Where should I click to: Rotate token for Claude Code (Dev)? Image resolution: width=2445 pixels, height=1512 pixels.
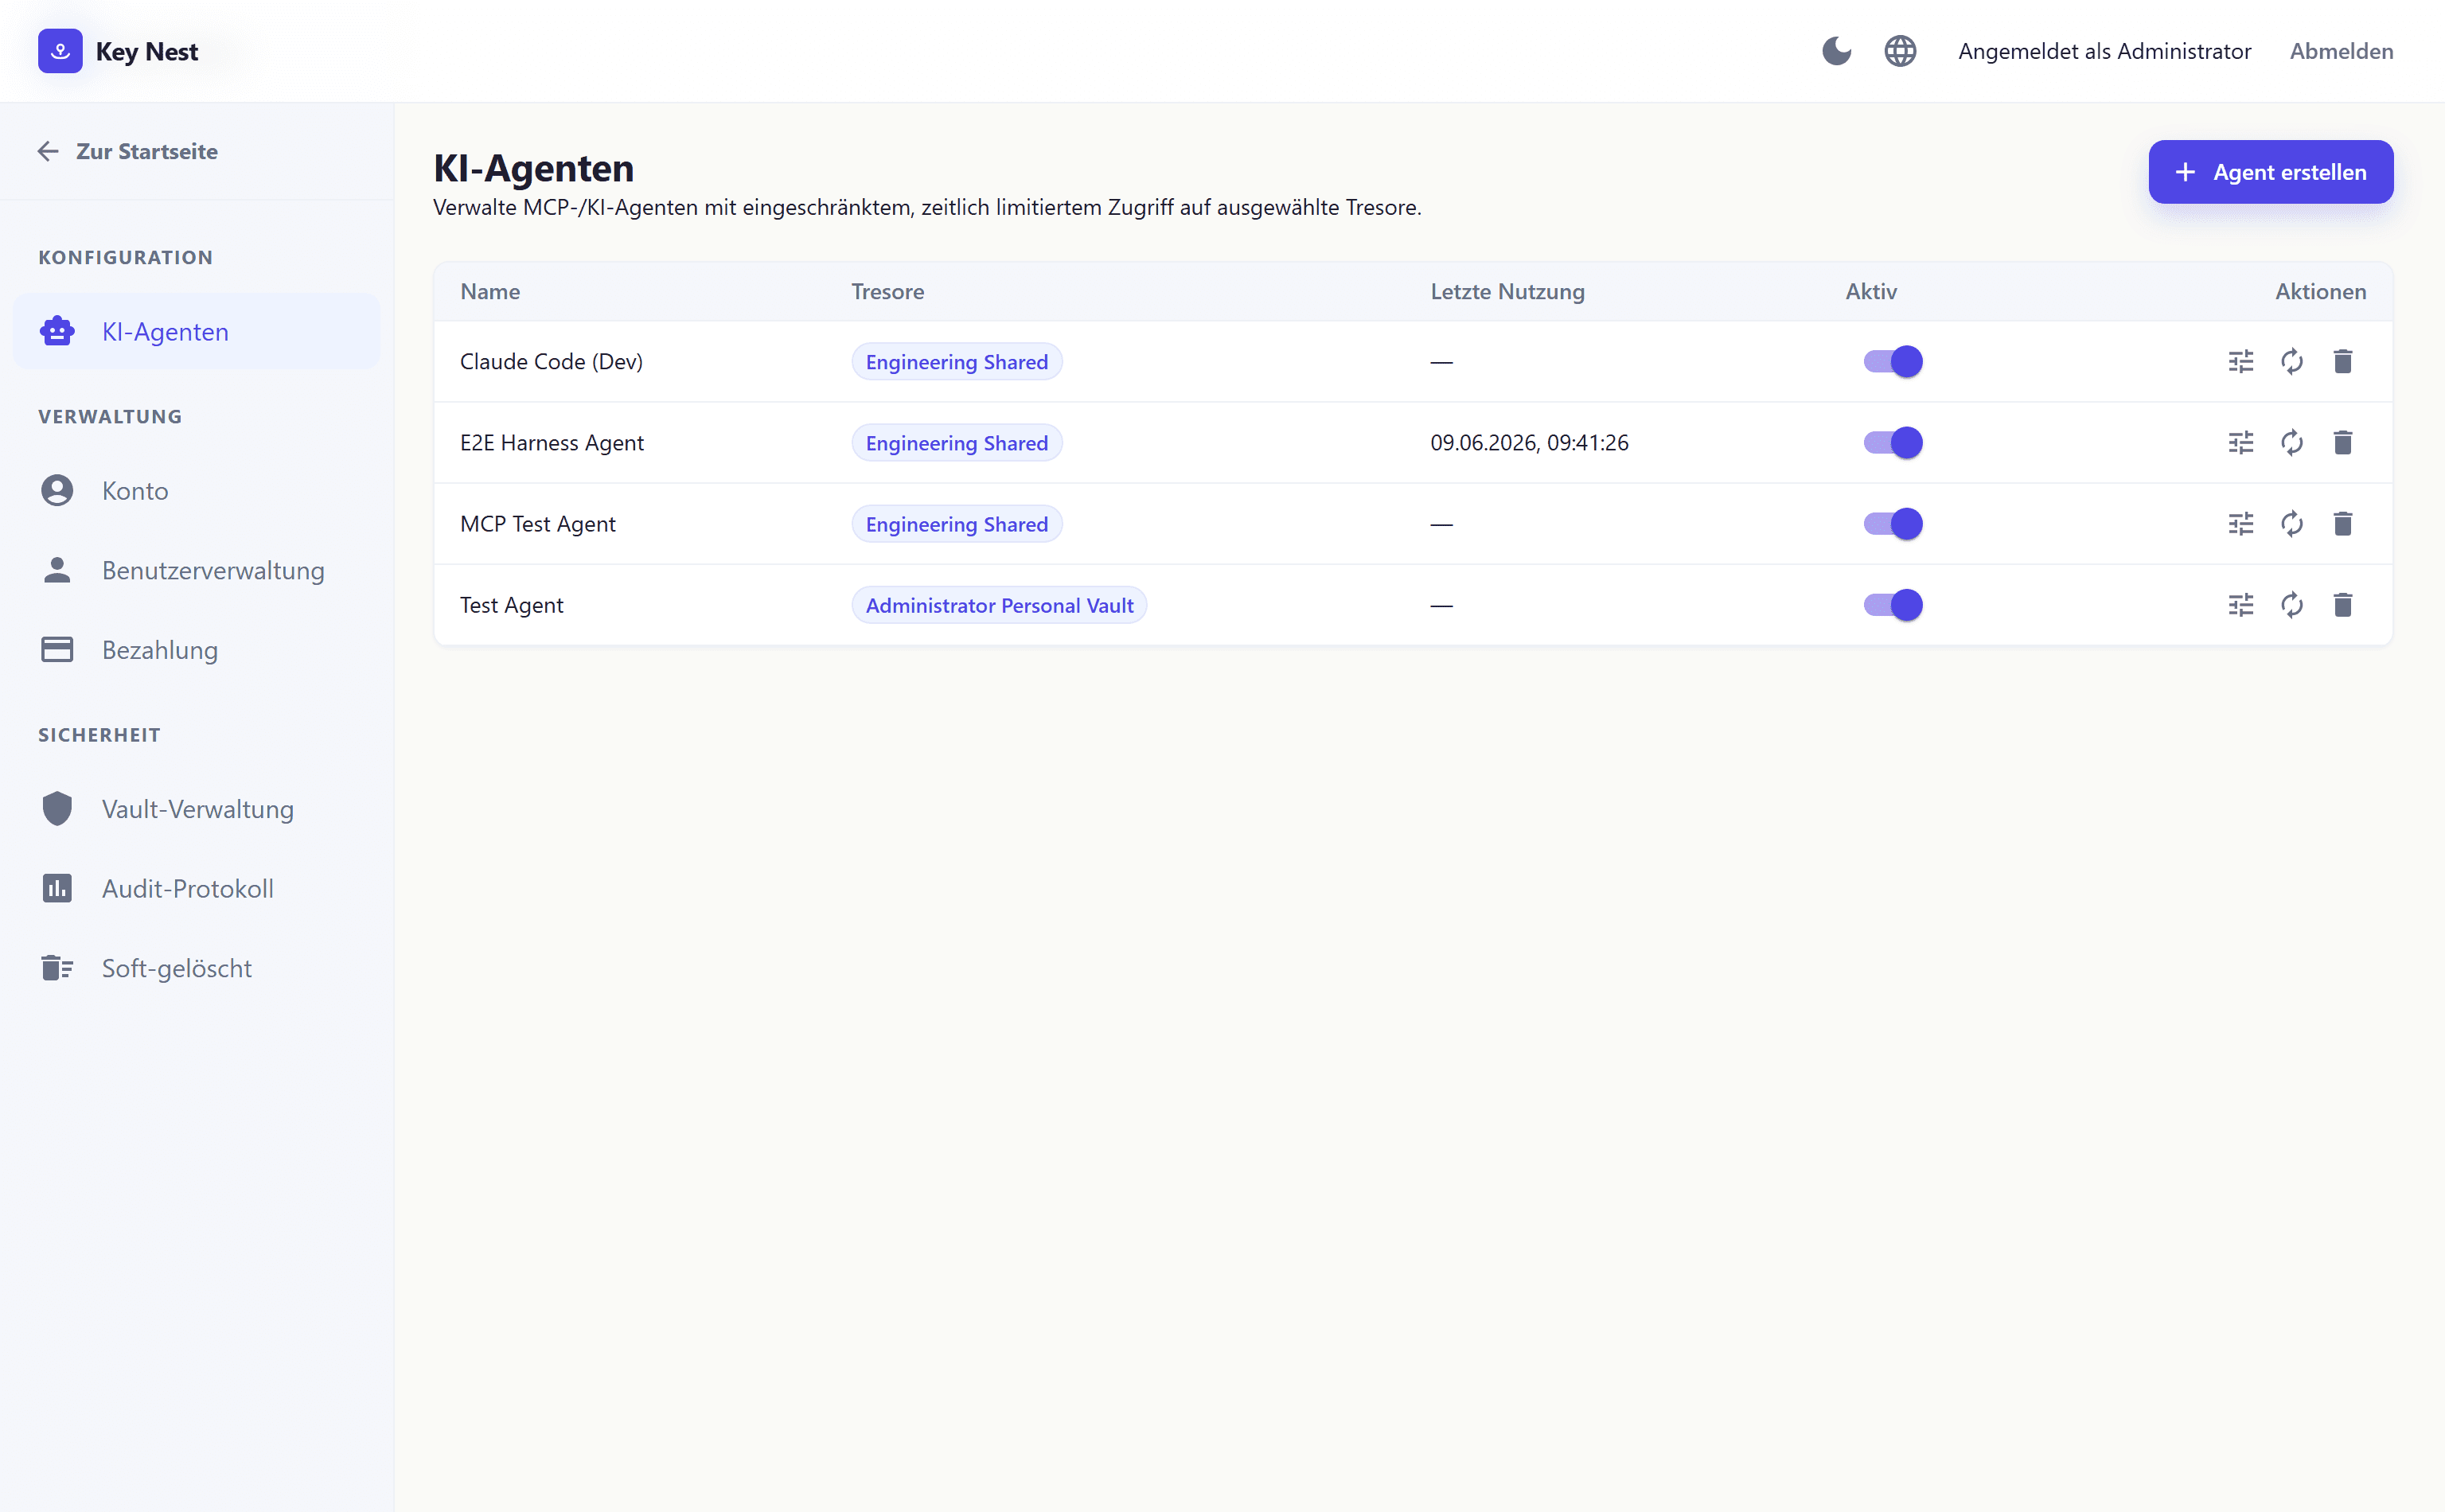(x=2292, y=361)
